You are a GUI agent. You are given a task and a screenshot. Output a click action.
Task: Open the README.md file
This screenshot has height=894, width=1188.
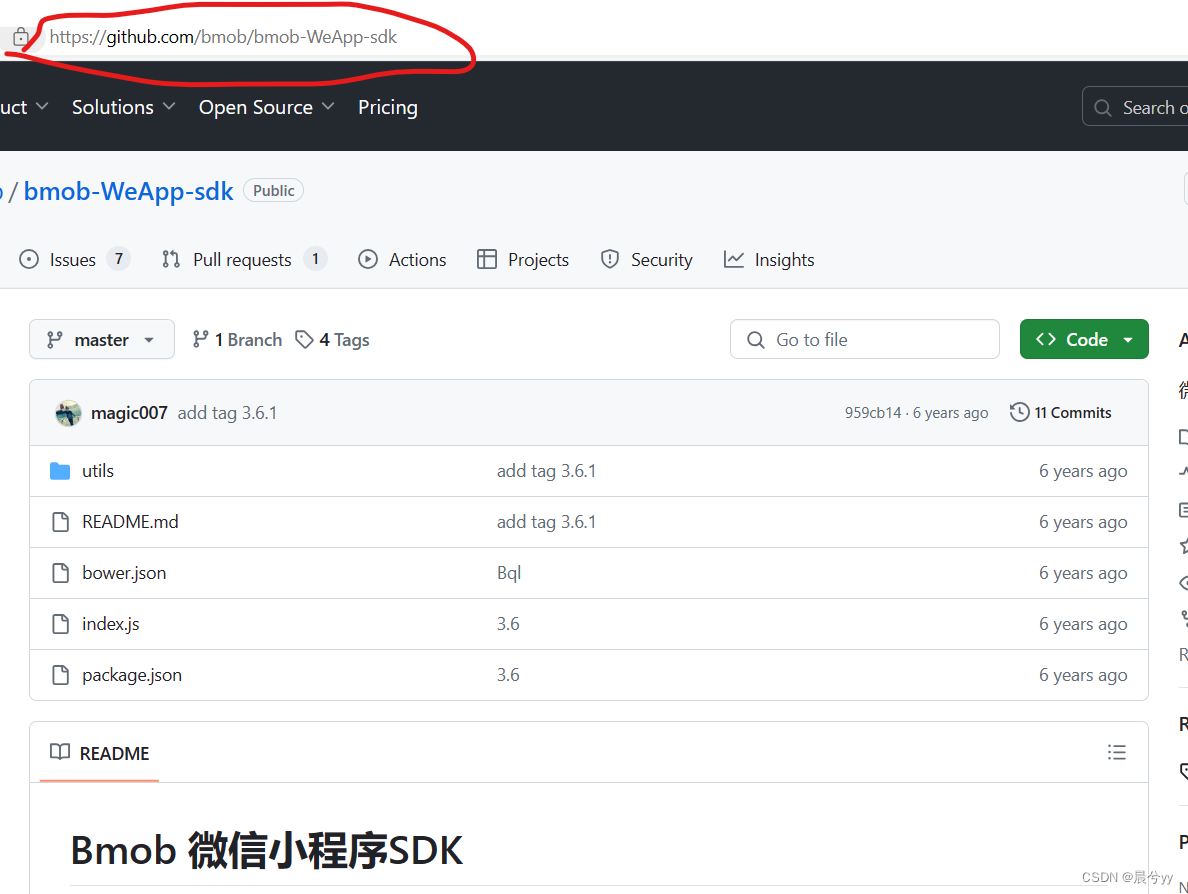tap(130, 522)
